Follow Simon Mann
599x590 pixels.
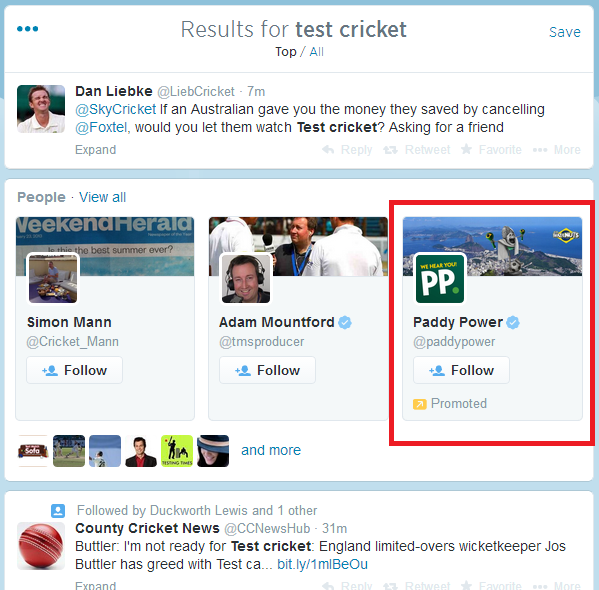(74, 370)
